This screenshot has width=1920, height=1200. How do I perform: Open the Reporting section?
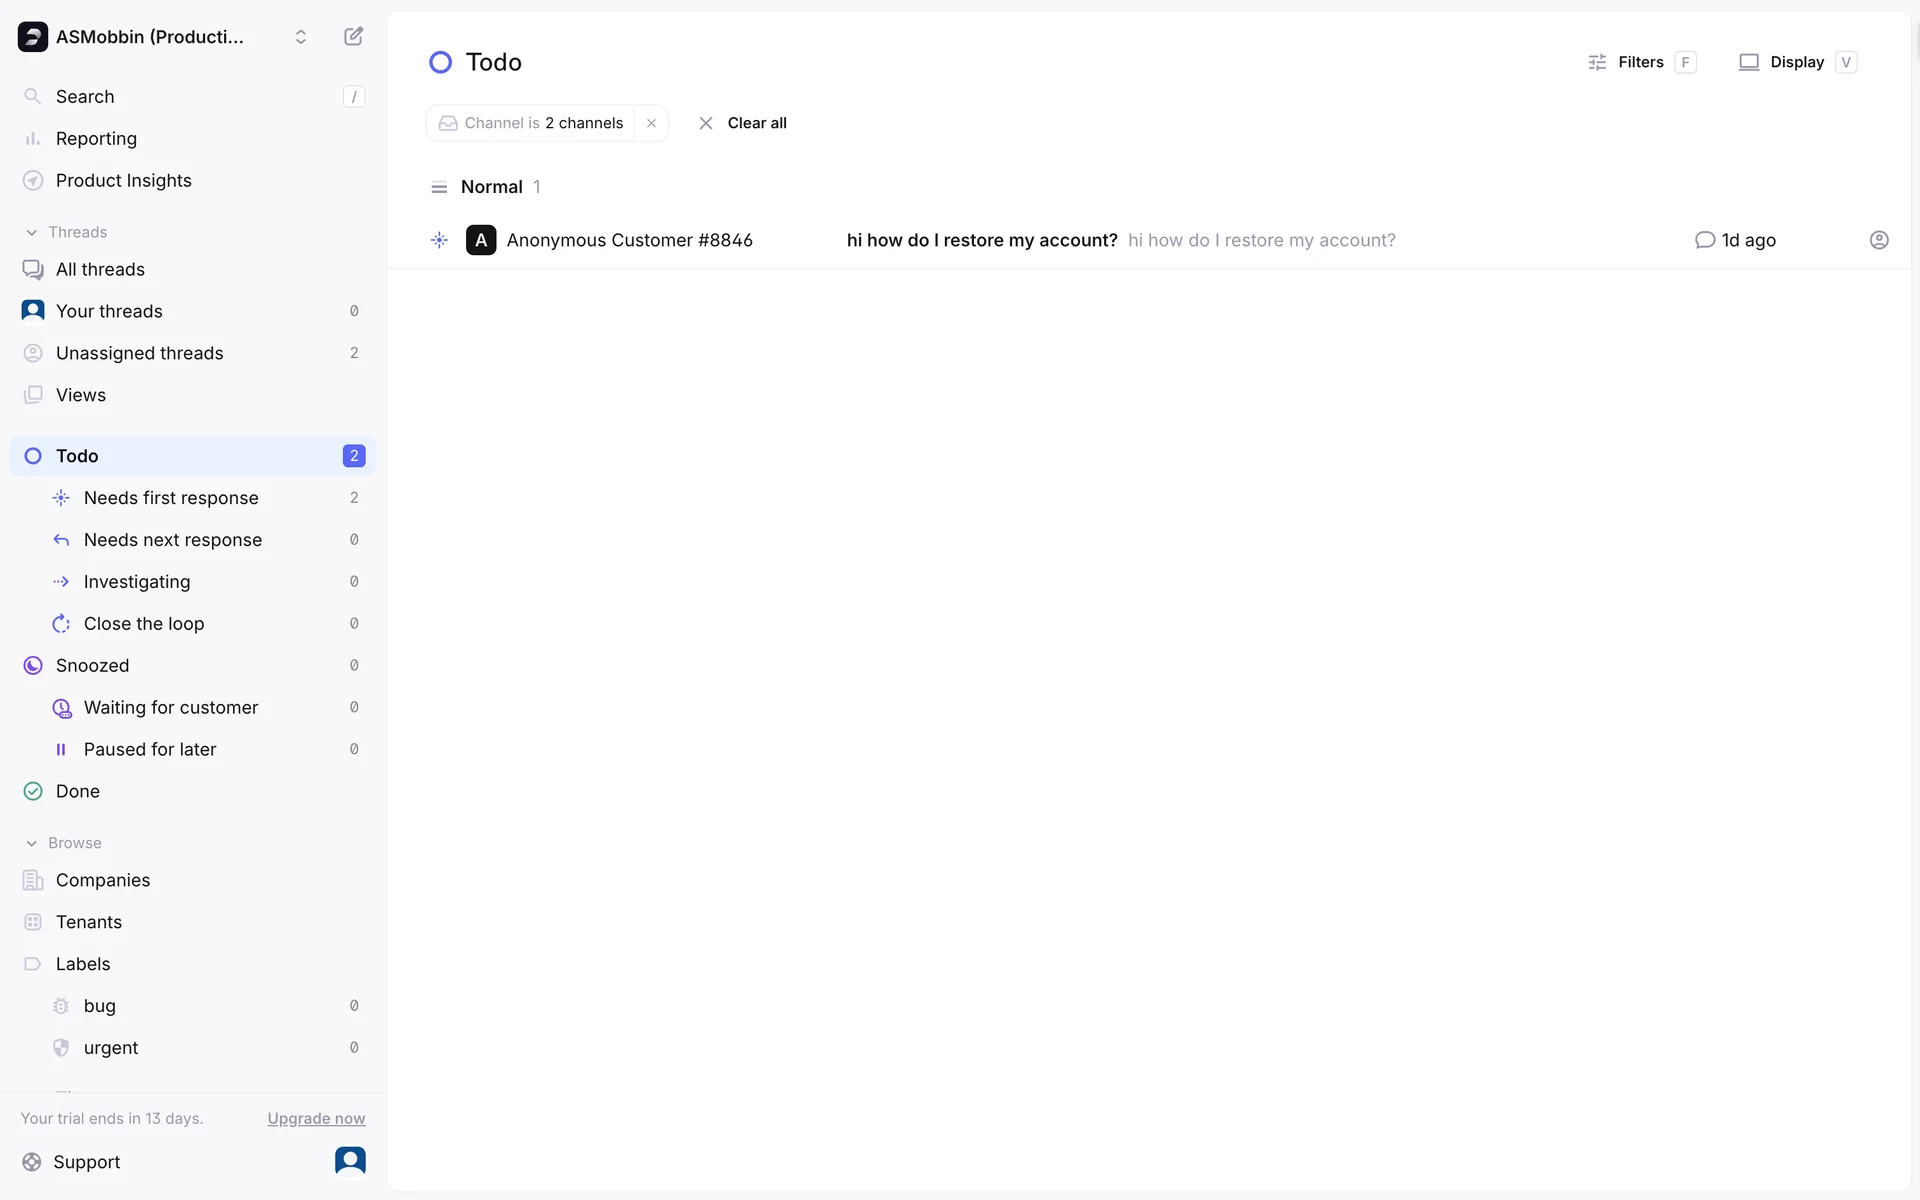pos(96,139)
